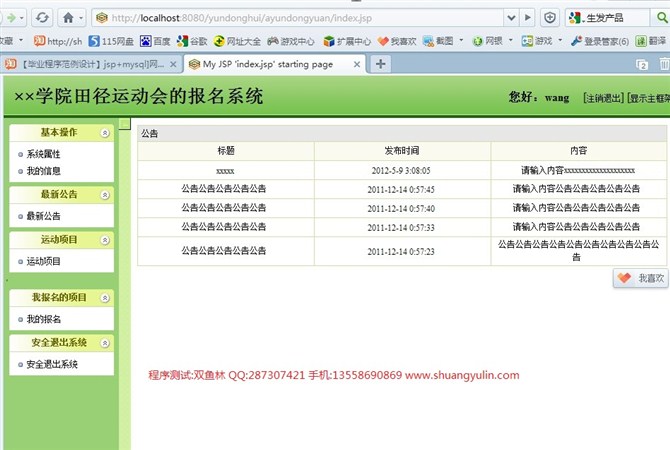Collapse the 运动项目 panel

coord(105,241)
